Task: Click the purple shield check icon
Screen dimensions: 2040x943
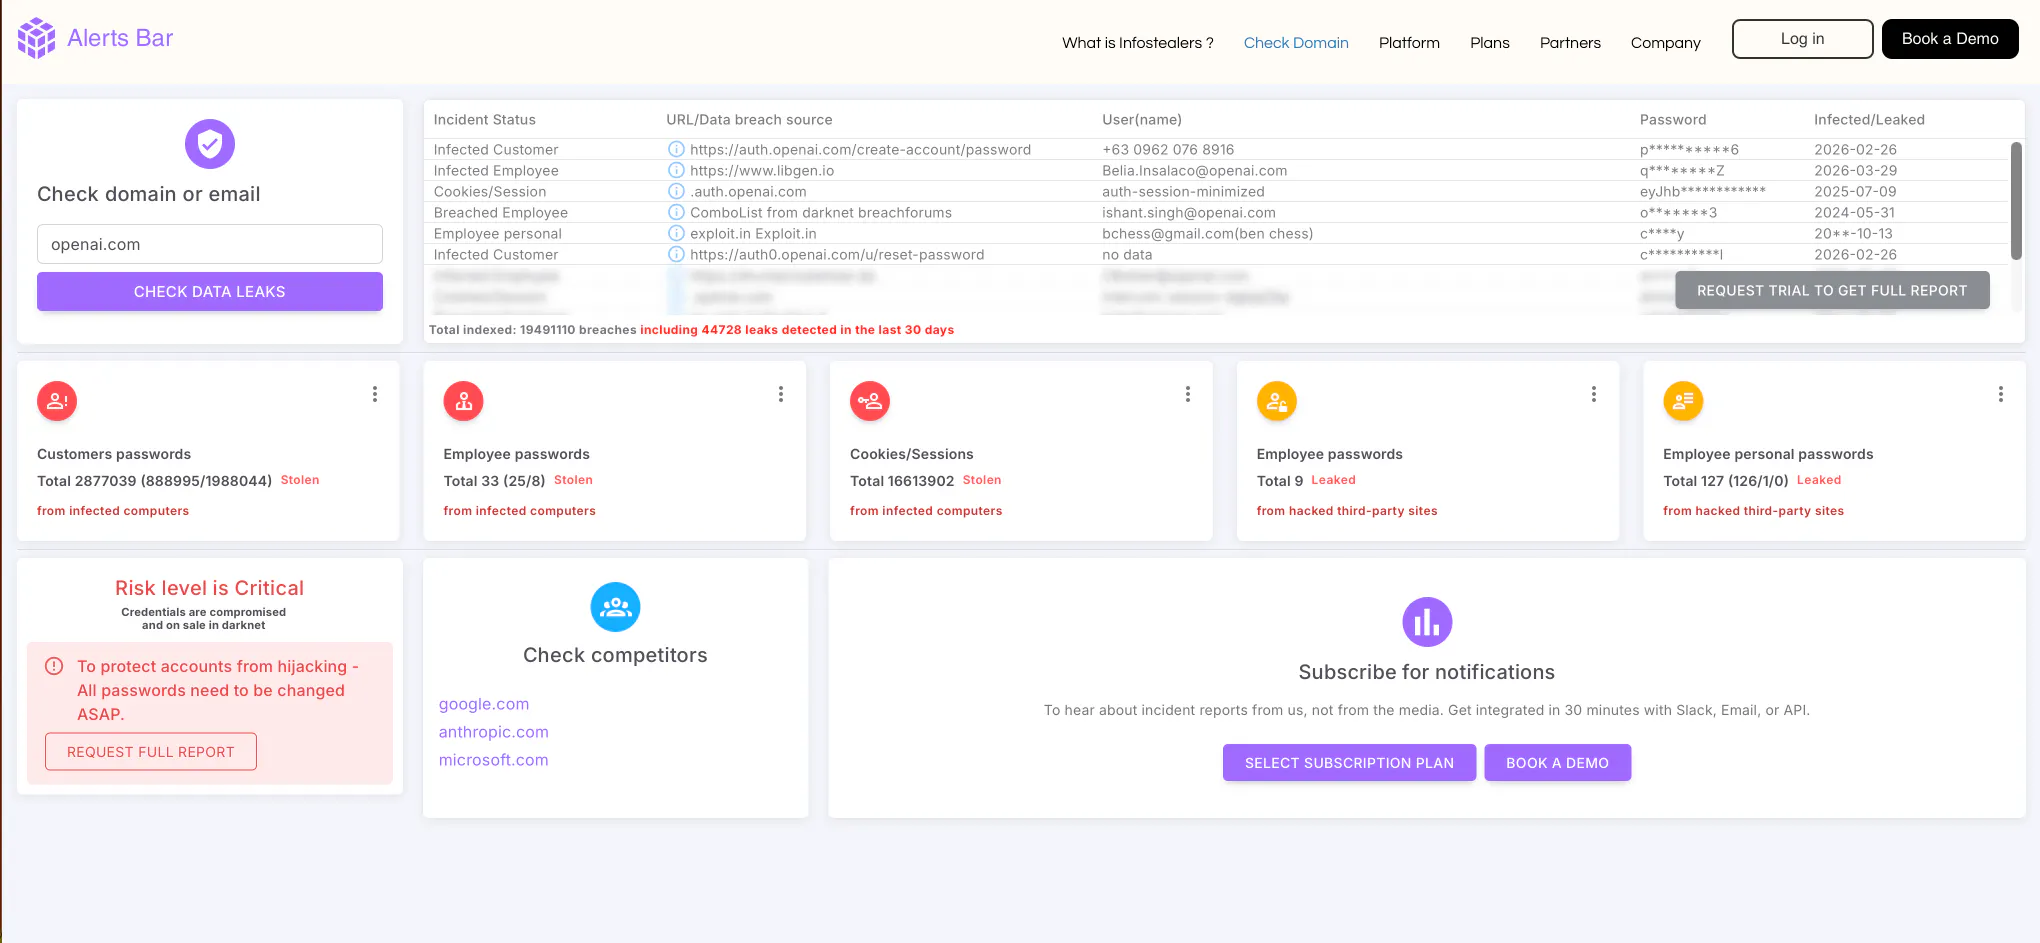Action: [x=210, y=144]
